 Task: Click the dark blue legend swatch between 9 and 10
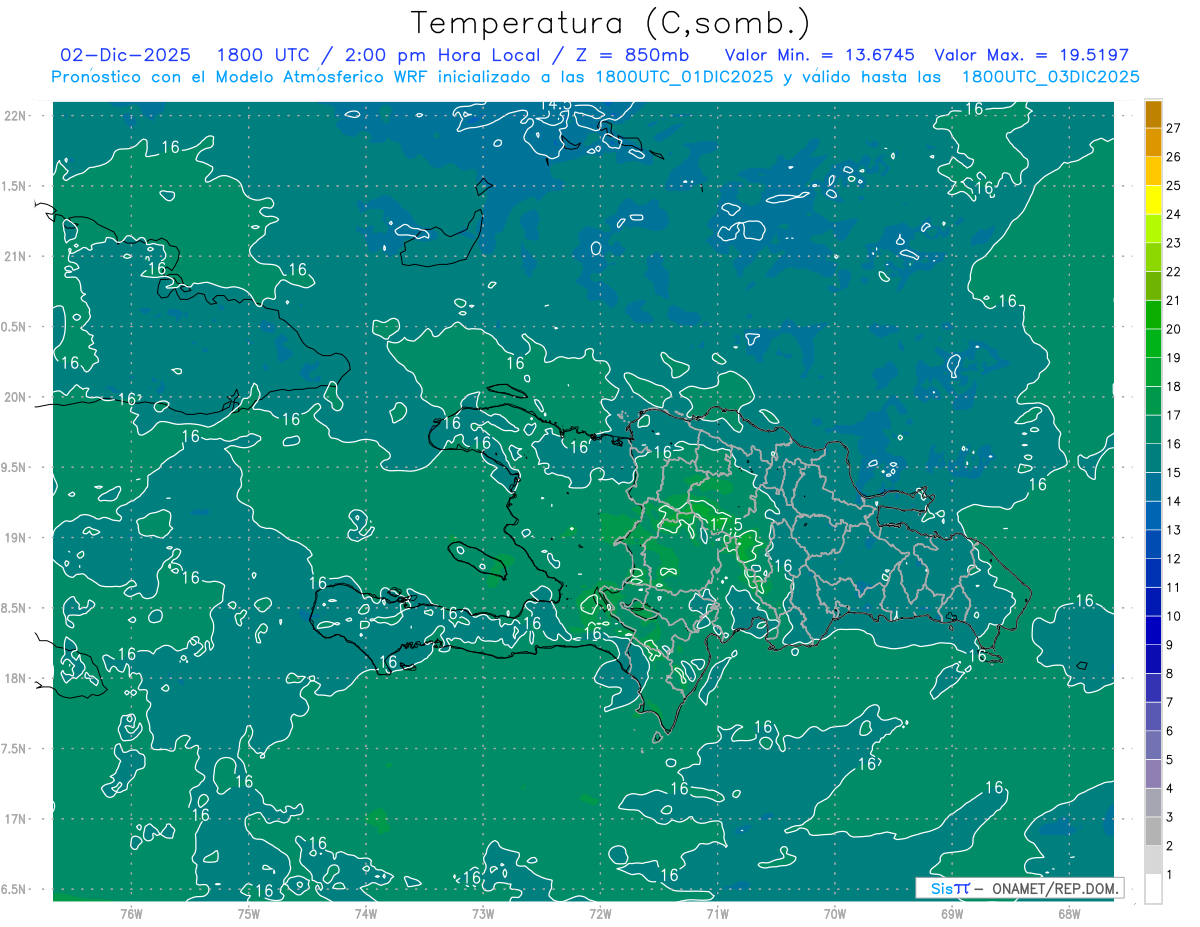(x=1153, y=630)
